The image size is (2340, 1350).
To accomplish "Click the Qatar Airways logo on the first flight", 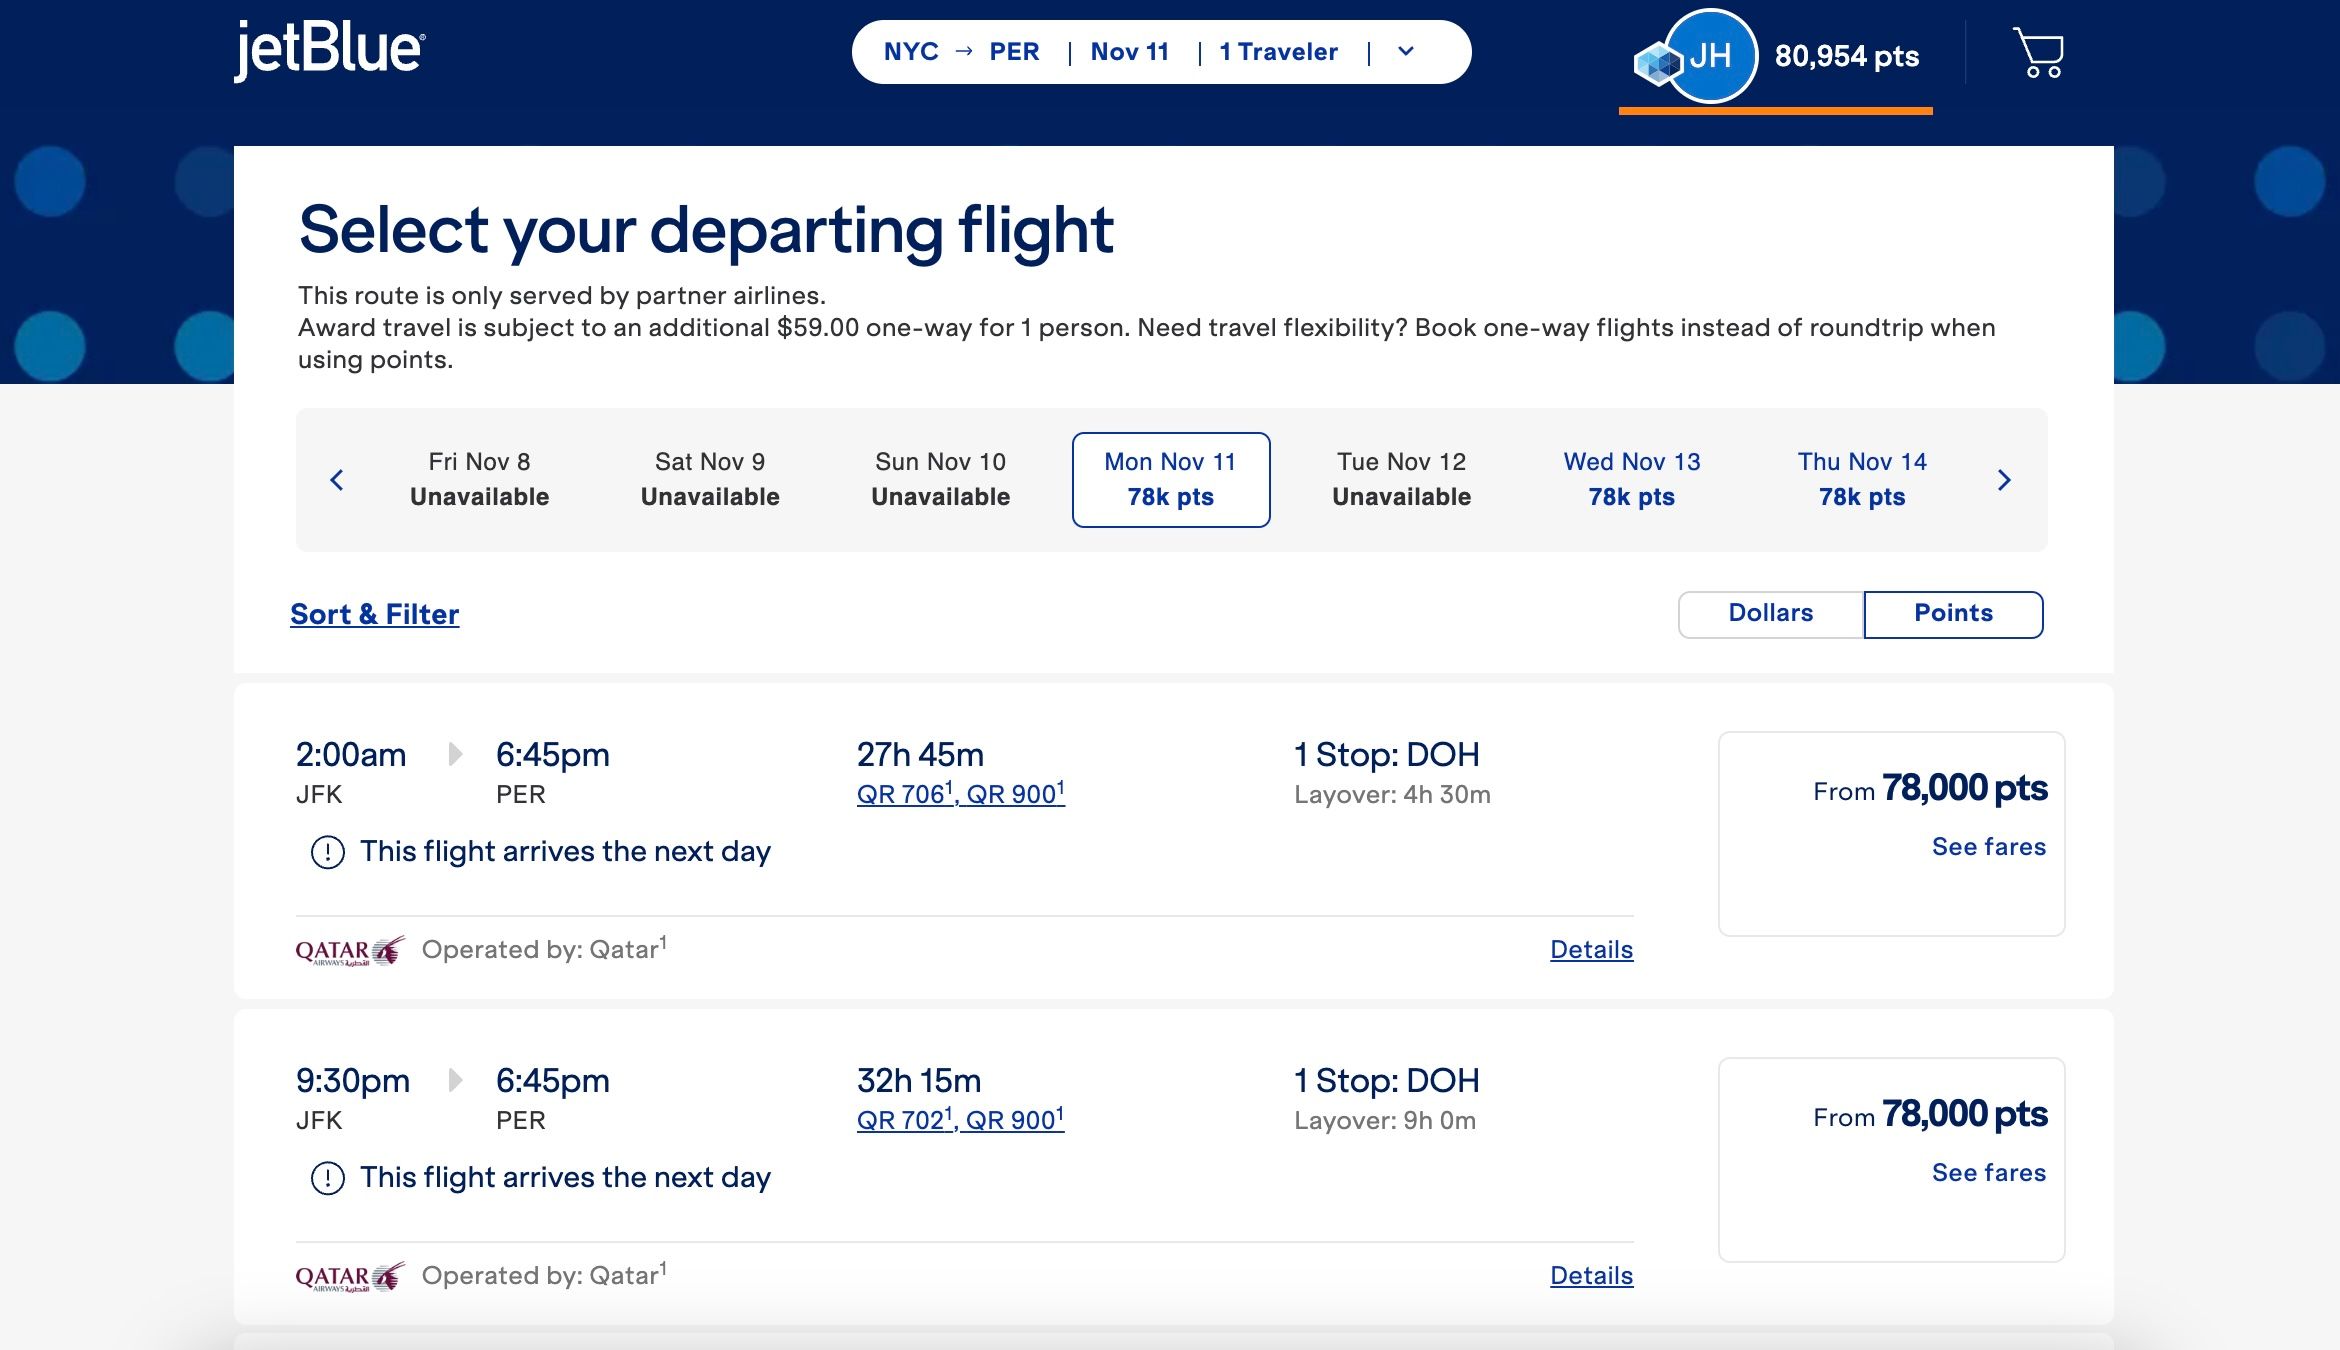I will click(350, 951).
